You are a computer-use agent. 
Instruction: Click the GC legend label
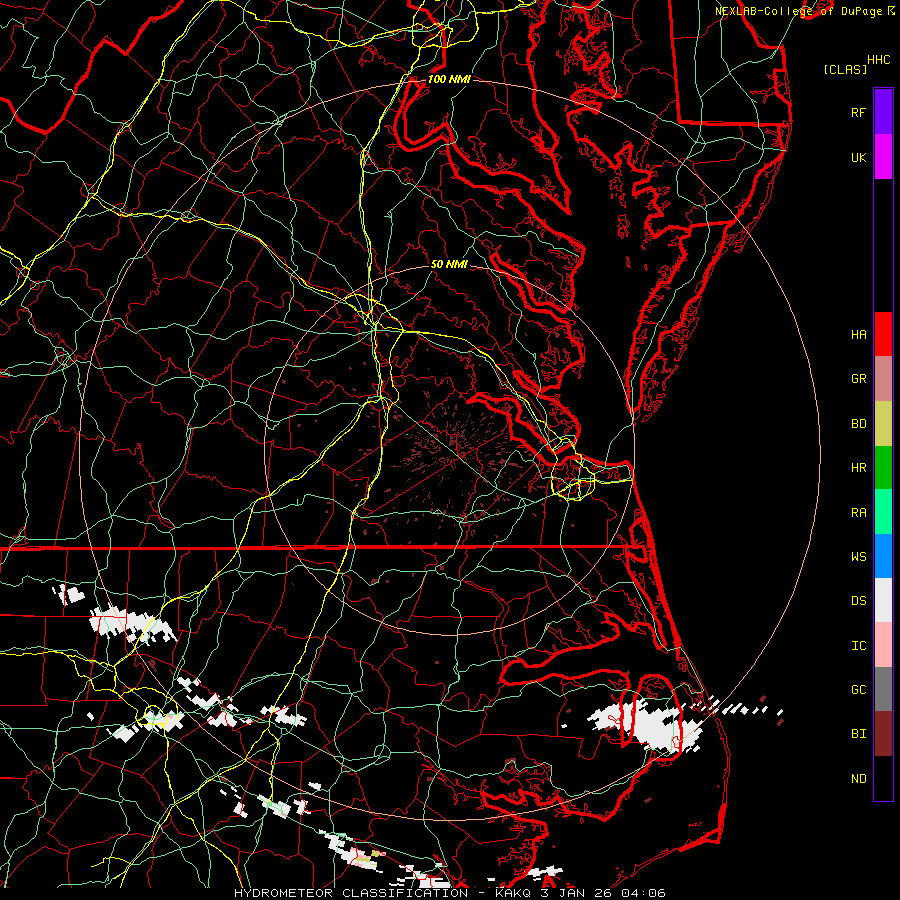(x=858, y=690)
